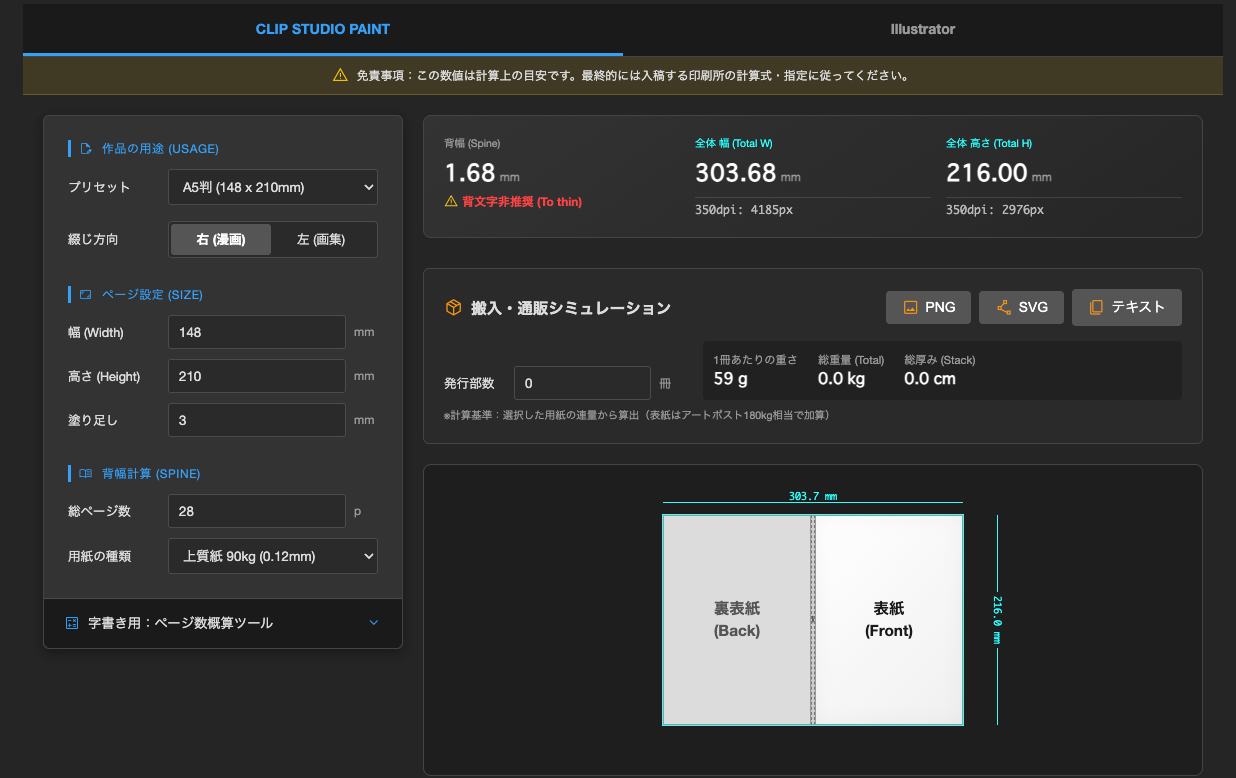This screenshot has width=1236, height=778.
Task: Click the USAGE section document icon
Action: (86, 149)
